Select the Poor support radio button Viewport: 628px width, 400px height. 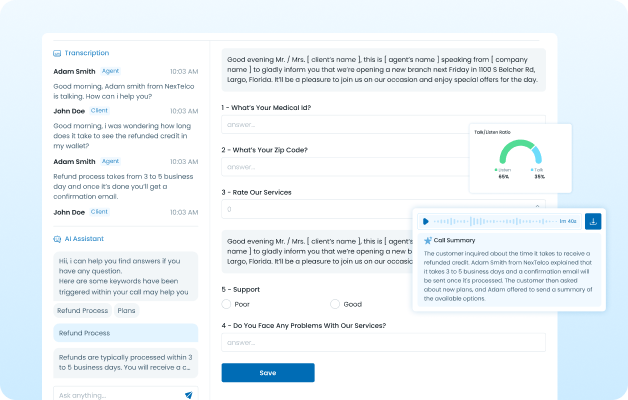227,304
